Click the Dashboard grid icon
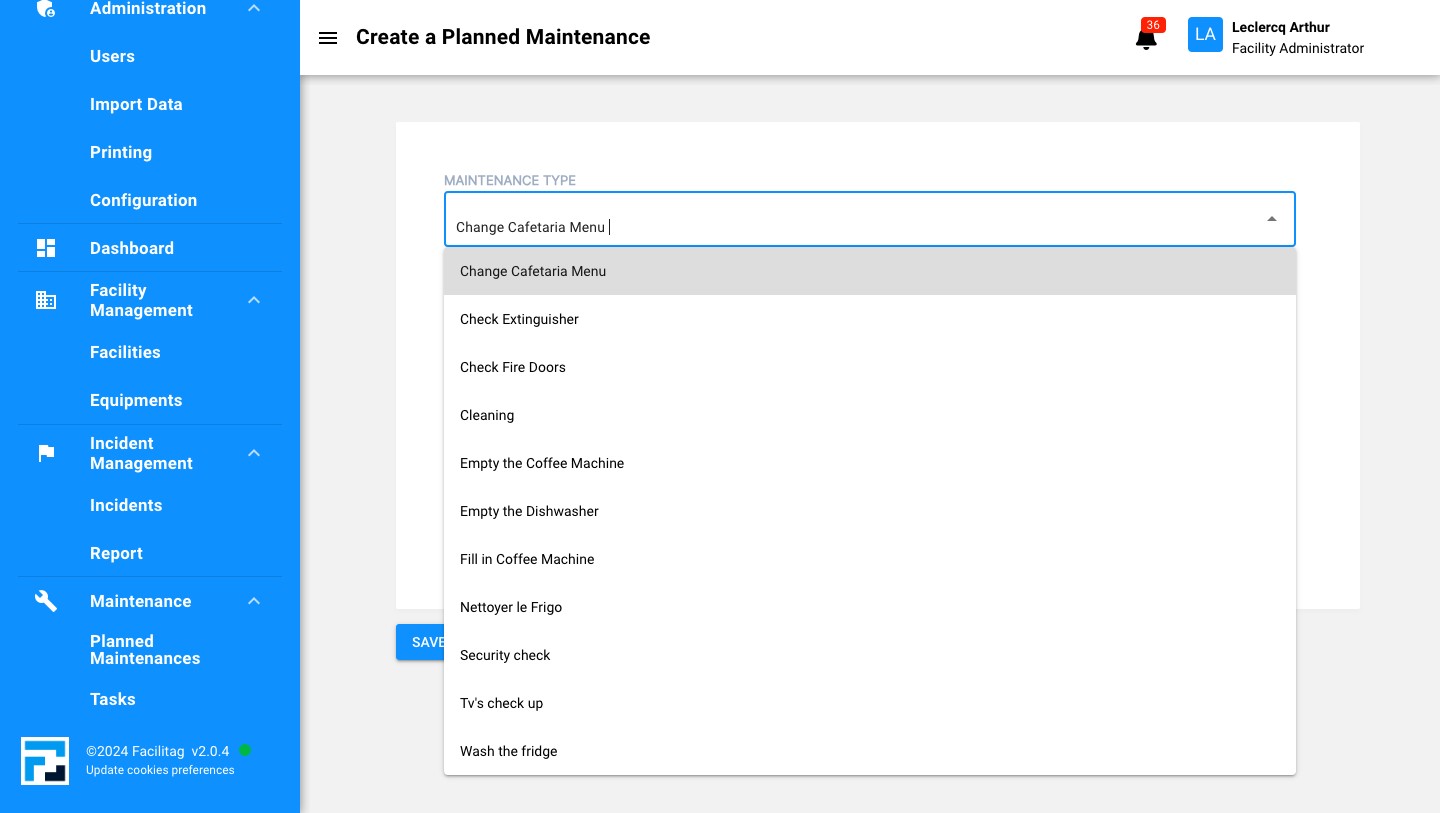This screenshot has width=1440, height=813. pos(46,248)
